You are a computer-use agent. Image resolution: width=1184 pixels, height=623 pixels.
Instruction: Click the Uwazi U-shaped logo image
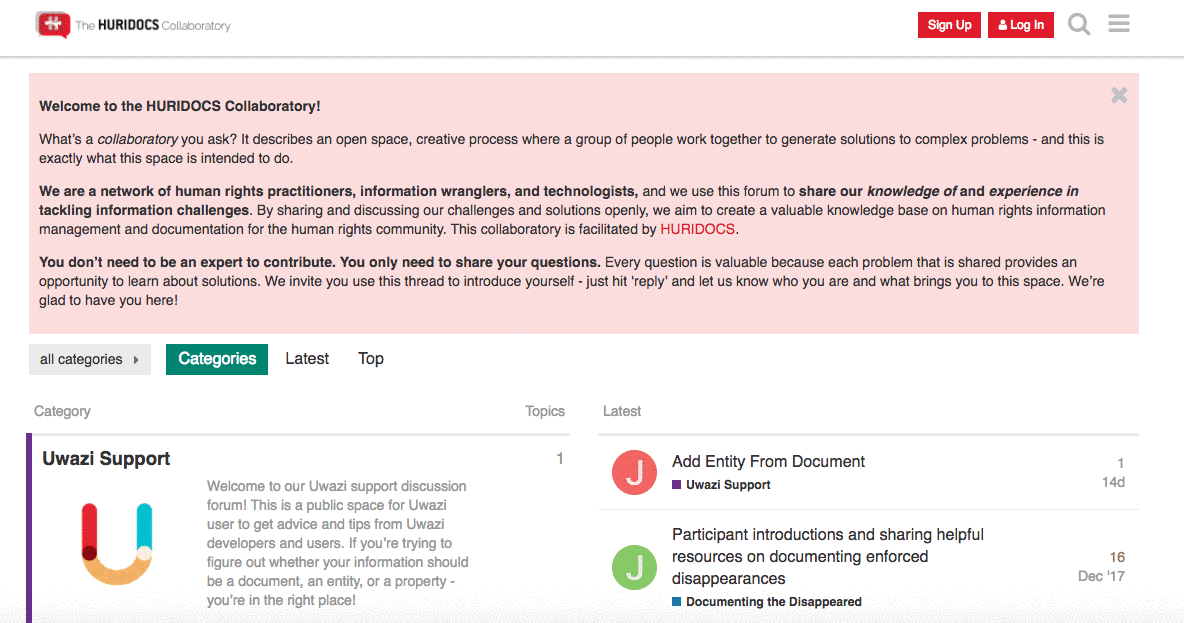click(117, 543)
